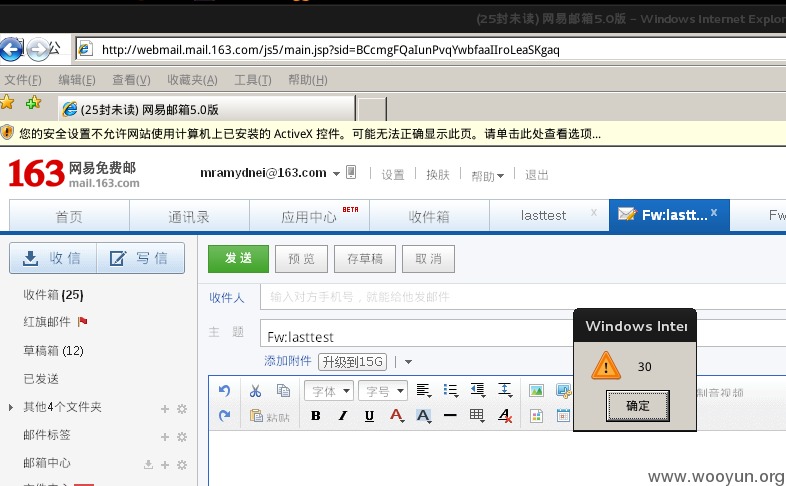Open the insert table tool

point(477,415)
